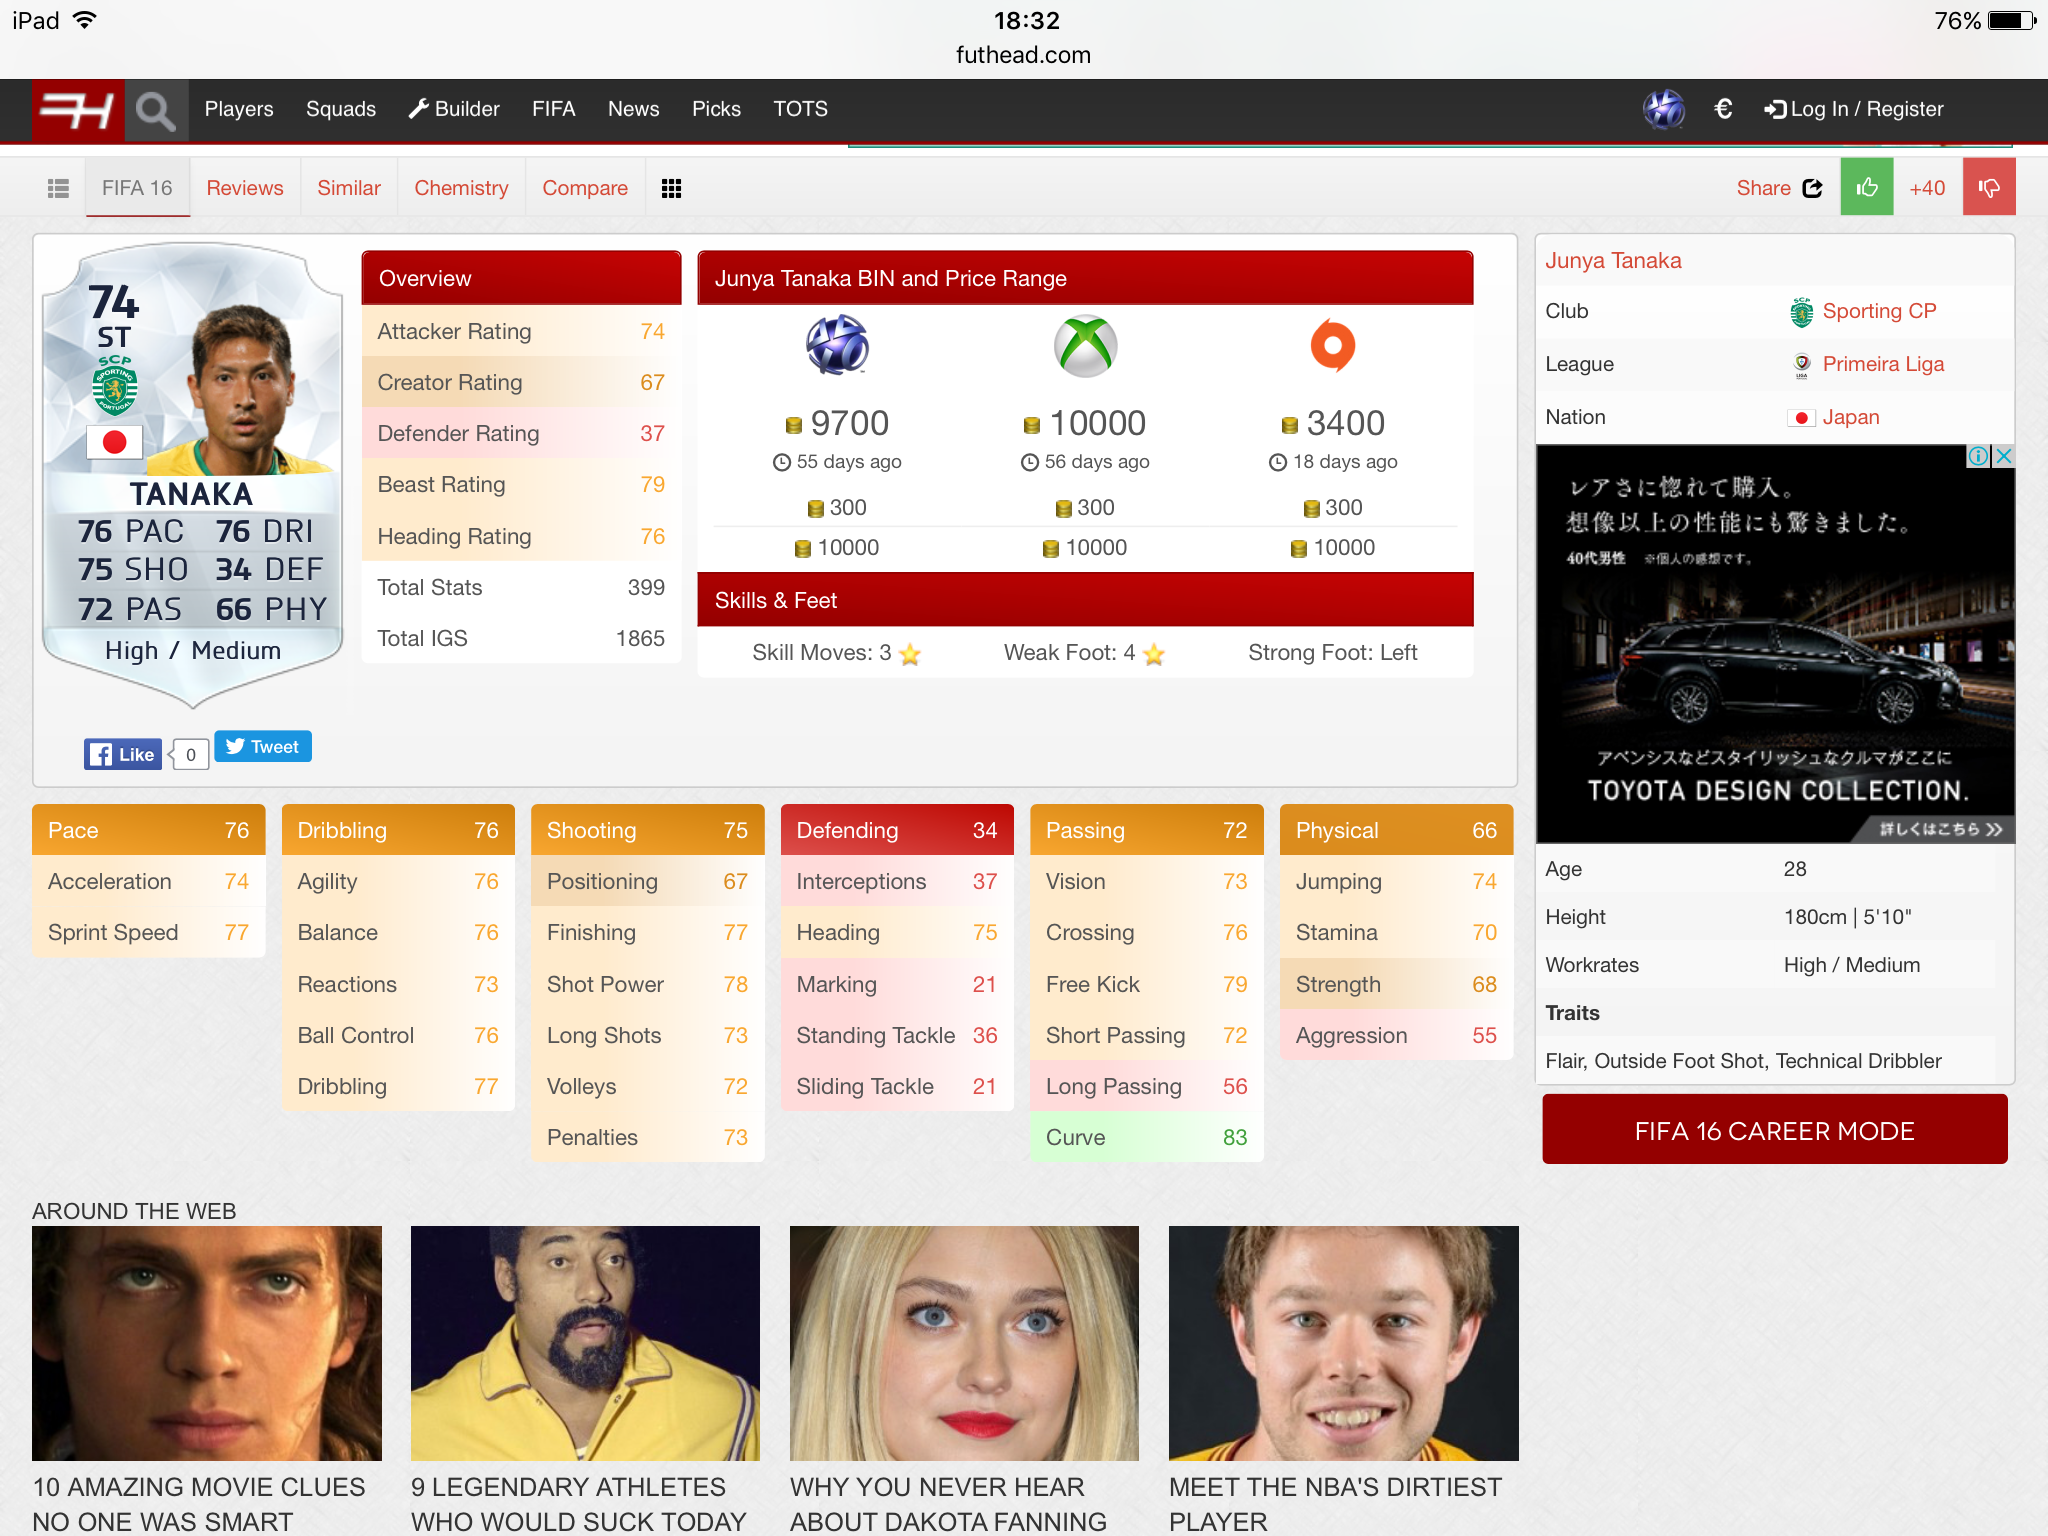Select the FIFA 16 tab

137,188
